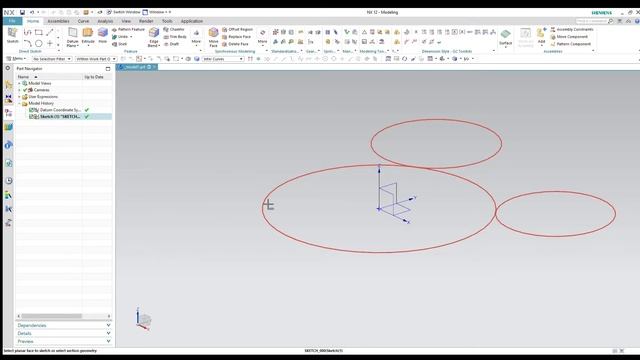Start a new Sketch from the ribbon
This screenshot has width=640, height=360.
coord(13,35)
